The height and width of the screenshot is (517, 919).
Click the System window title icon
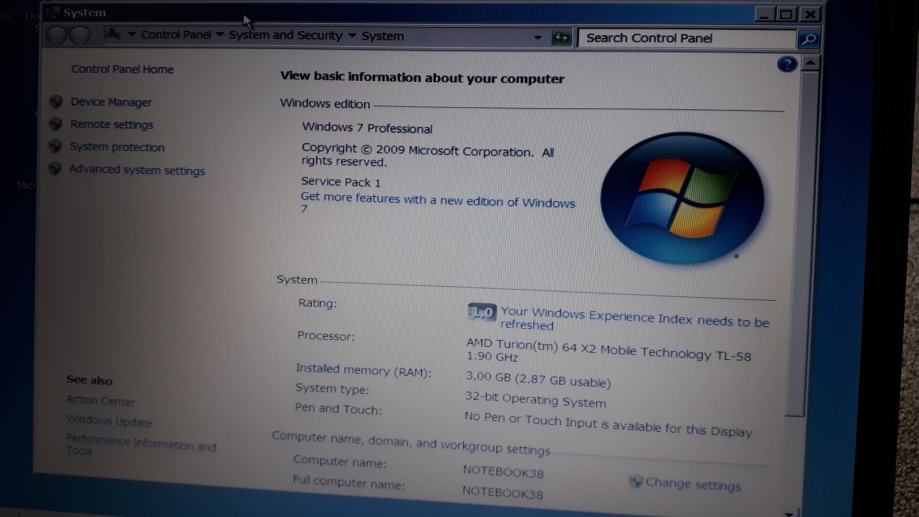tap(54, 12)
